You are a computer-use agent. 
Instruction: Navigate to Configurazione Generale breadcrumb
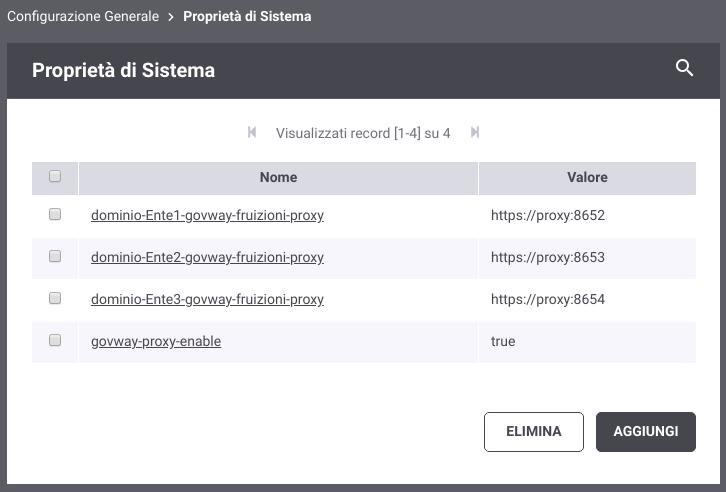pos(83,16)
